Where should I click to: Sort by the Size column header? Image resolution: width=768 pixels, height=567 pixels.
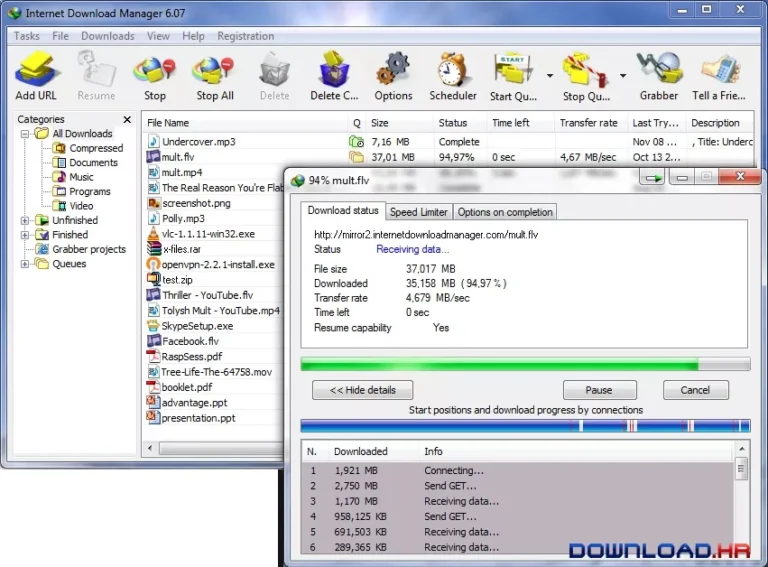pos(399,123)
